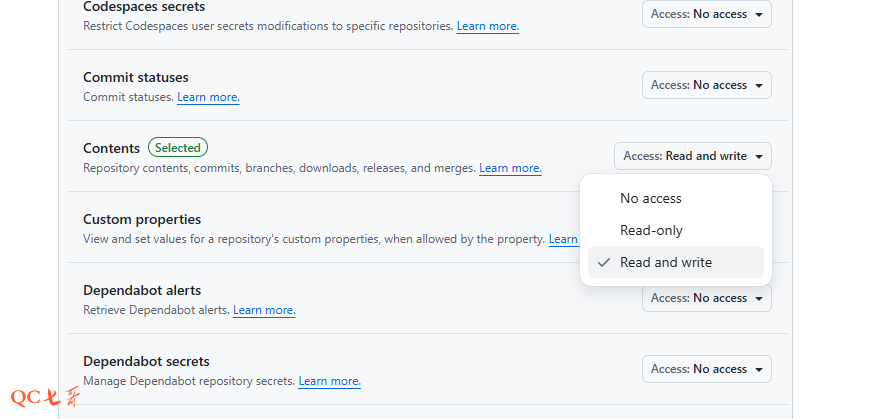
Task: Click the Contents permission heading
Action: [111, 148]
